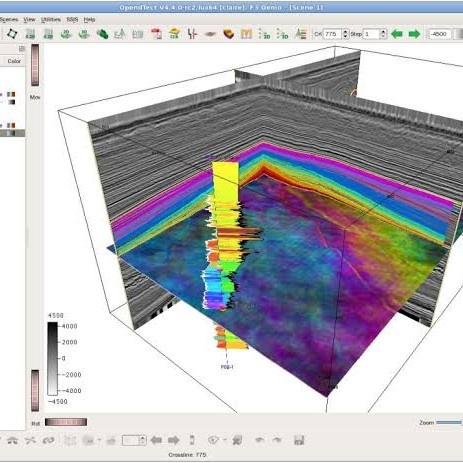This screenshot has width=463, height=463.
Task: Click the flat horizon slab icon
Action: (x=210, y=34)
